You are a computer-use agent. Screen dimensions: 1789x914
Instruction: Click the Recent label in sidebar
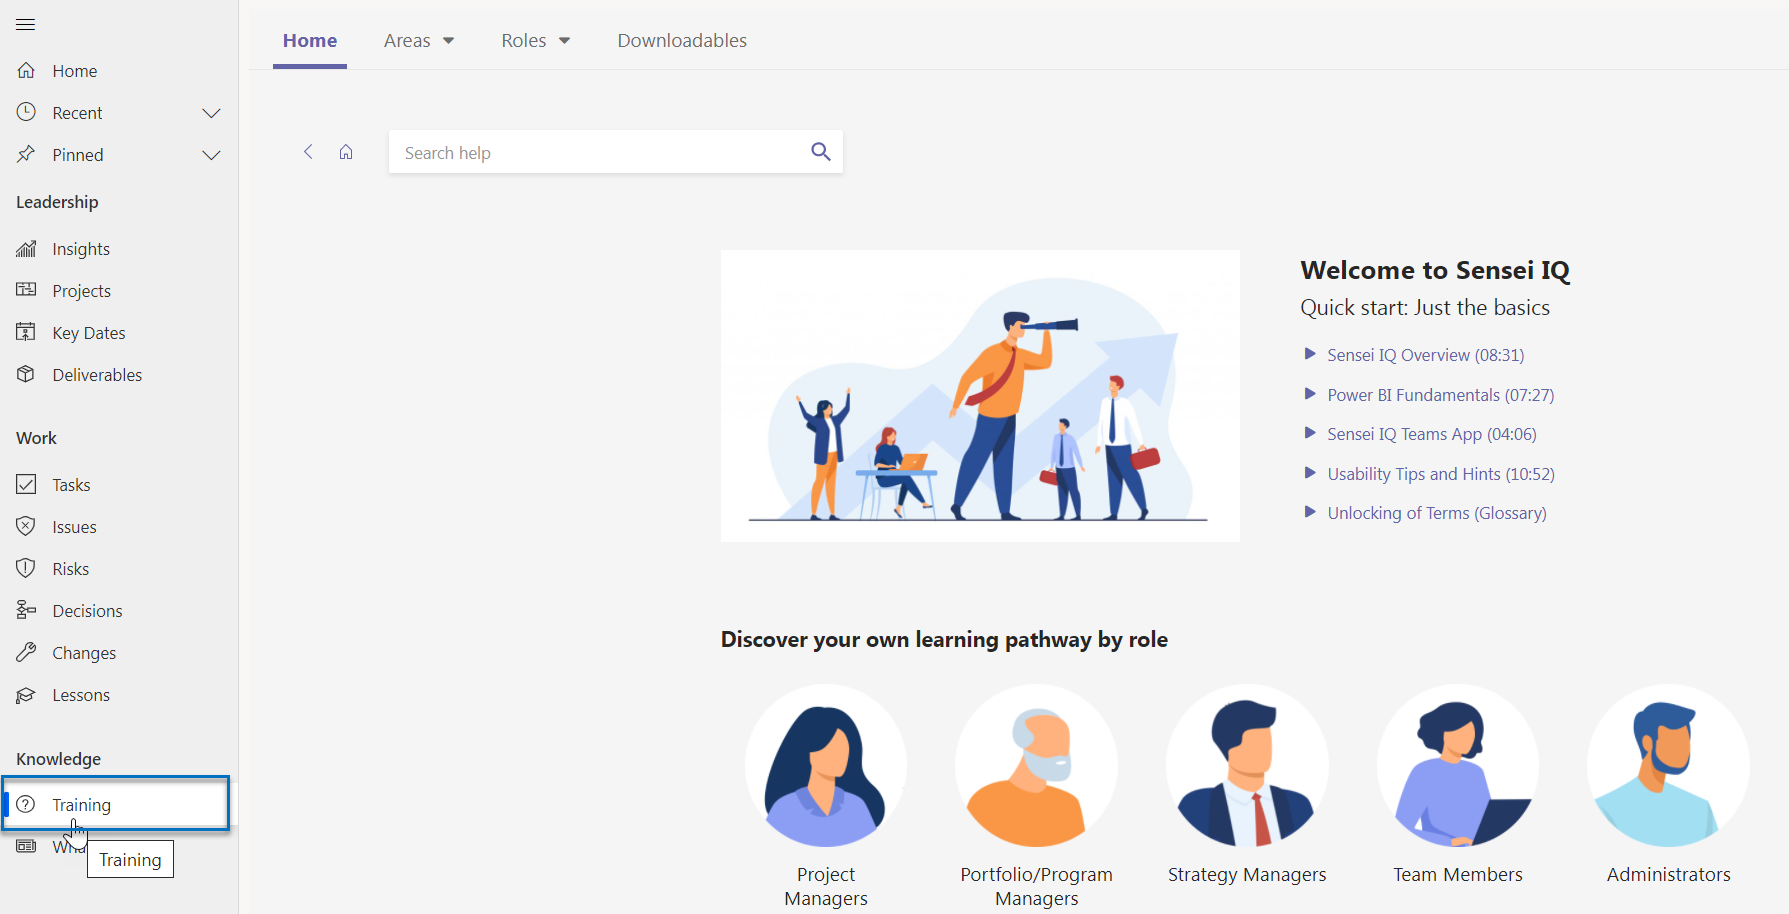click(x=77, y=113)
